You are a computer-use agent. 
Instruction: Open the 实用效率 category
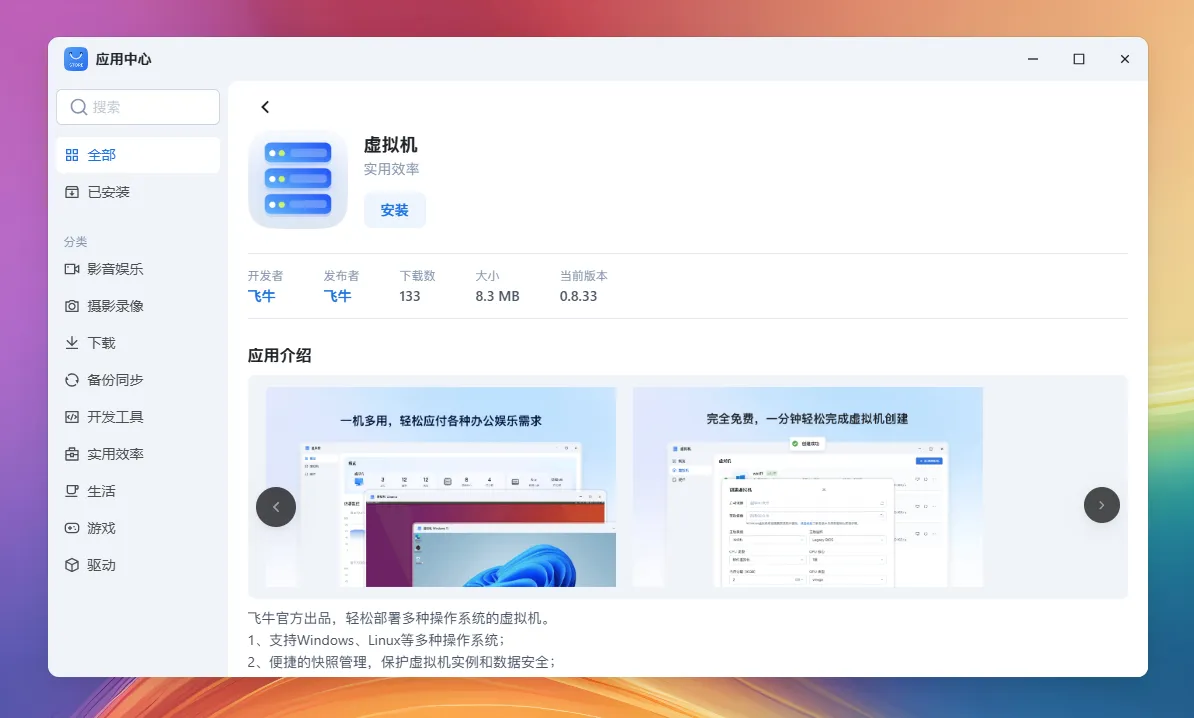(x=114, y=454)
